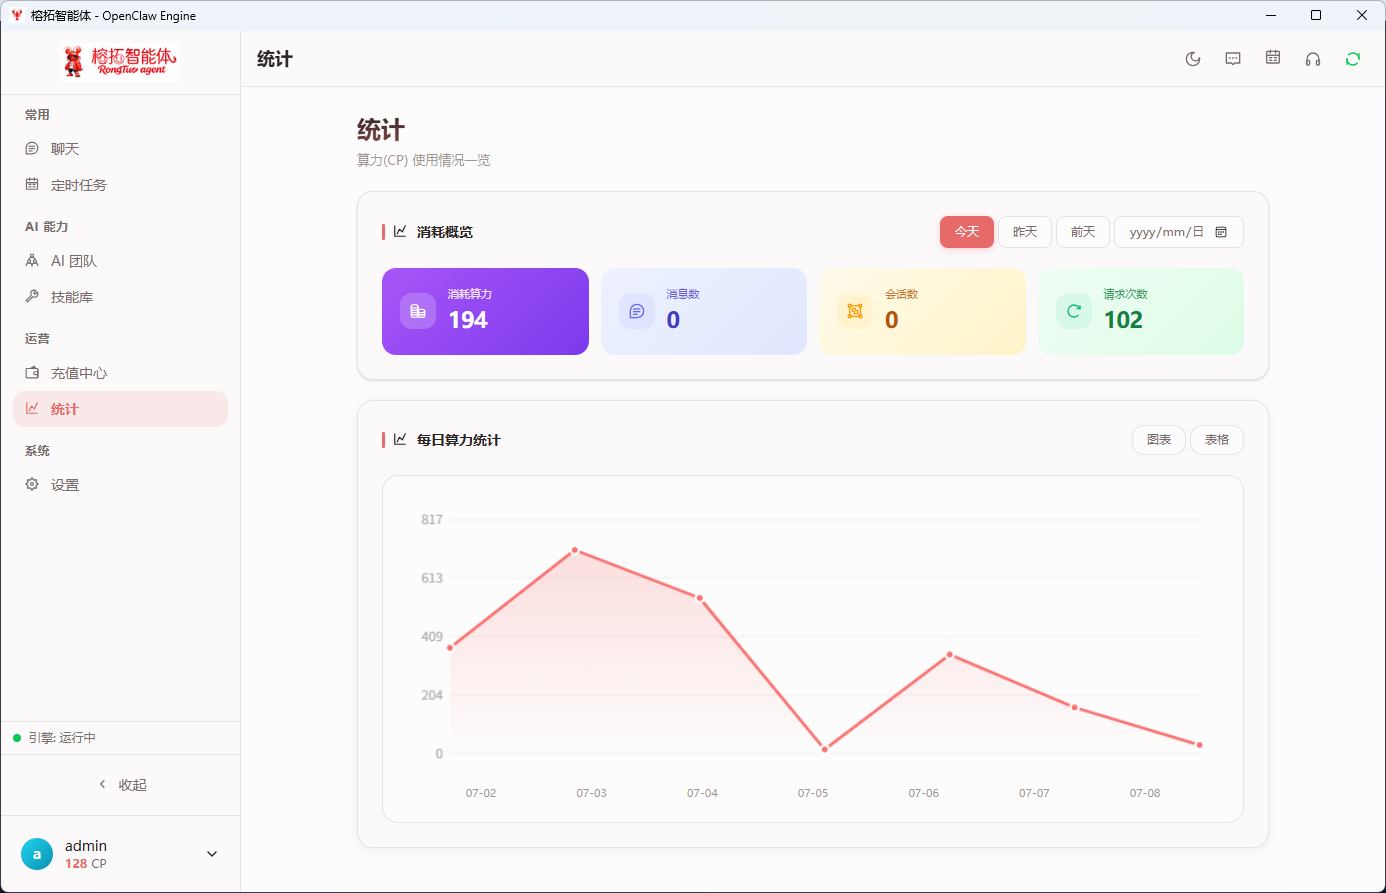This screenshot has width=1386, height=893.
Task: Click the 07-02 x-axis label
Action: point(481,793)
